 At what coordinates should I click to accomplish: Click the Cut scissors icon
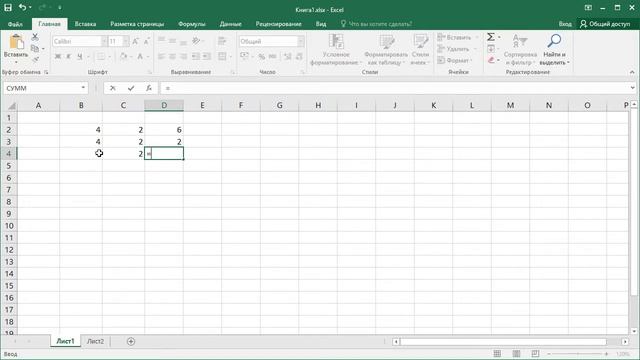pos(35,38)
